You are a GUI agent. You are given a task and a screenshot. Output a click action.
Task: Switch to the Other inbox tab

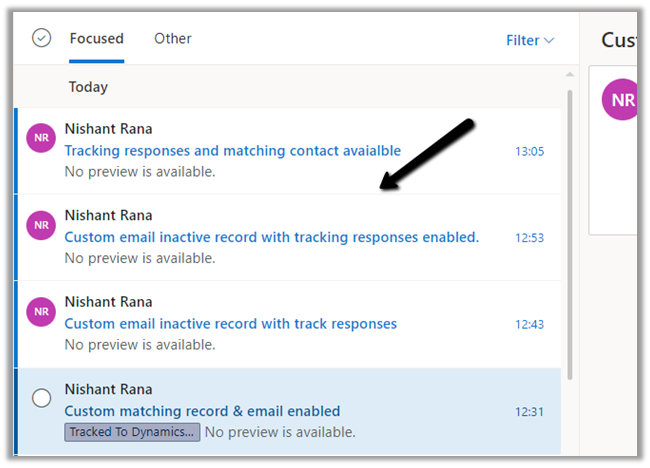pyautogui.click(x=172, y=39)
